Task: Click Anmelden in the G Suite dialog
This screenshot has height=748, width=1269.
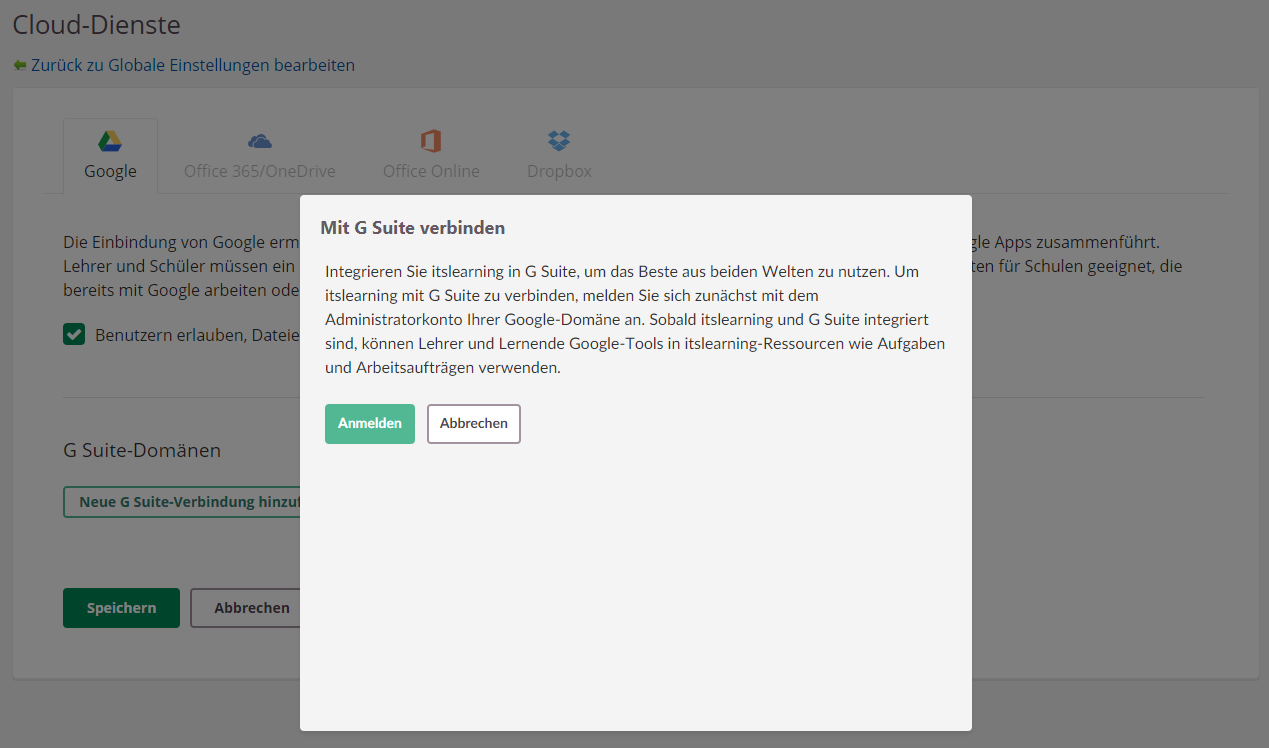Action: click(x=369, y=423)
